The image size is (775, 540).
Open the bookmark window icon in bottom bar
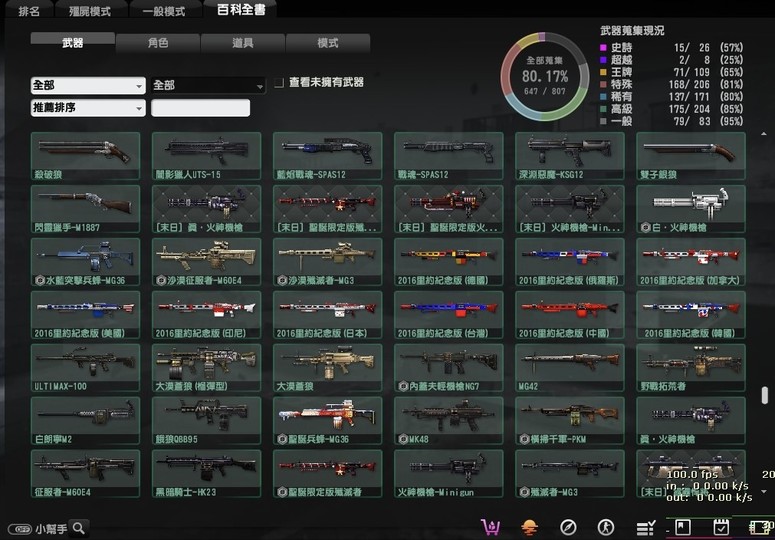click(683, 527)
